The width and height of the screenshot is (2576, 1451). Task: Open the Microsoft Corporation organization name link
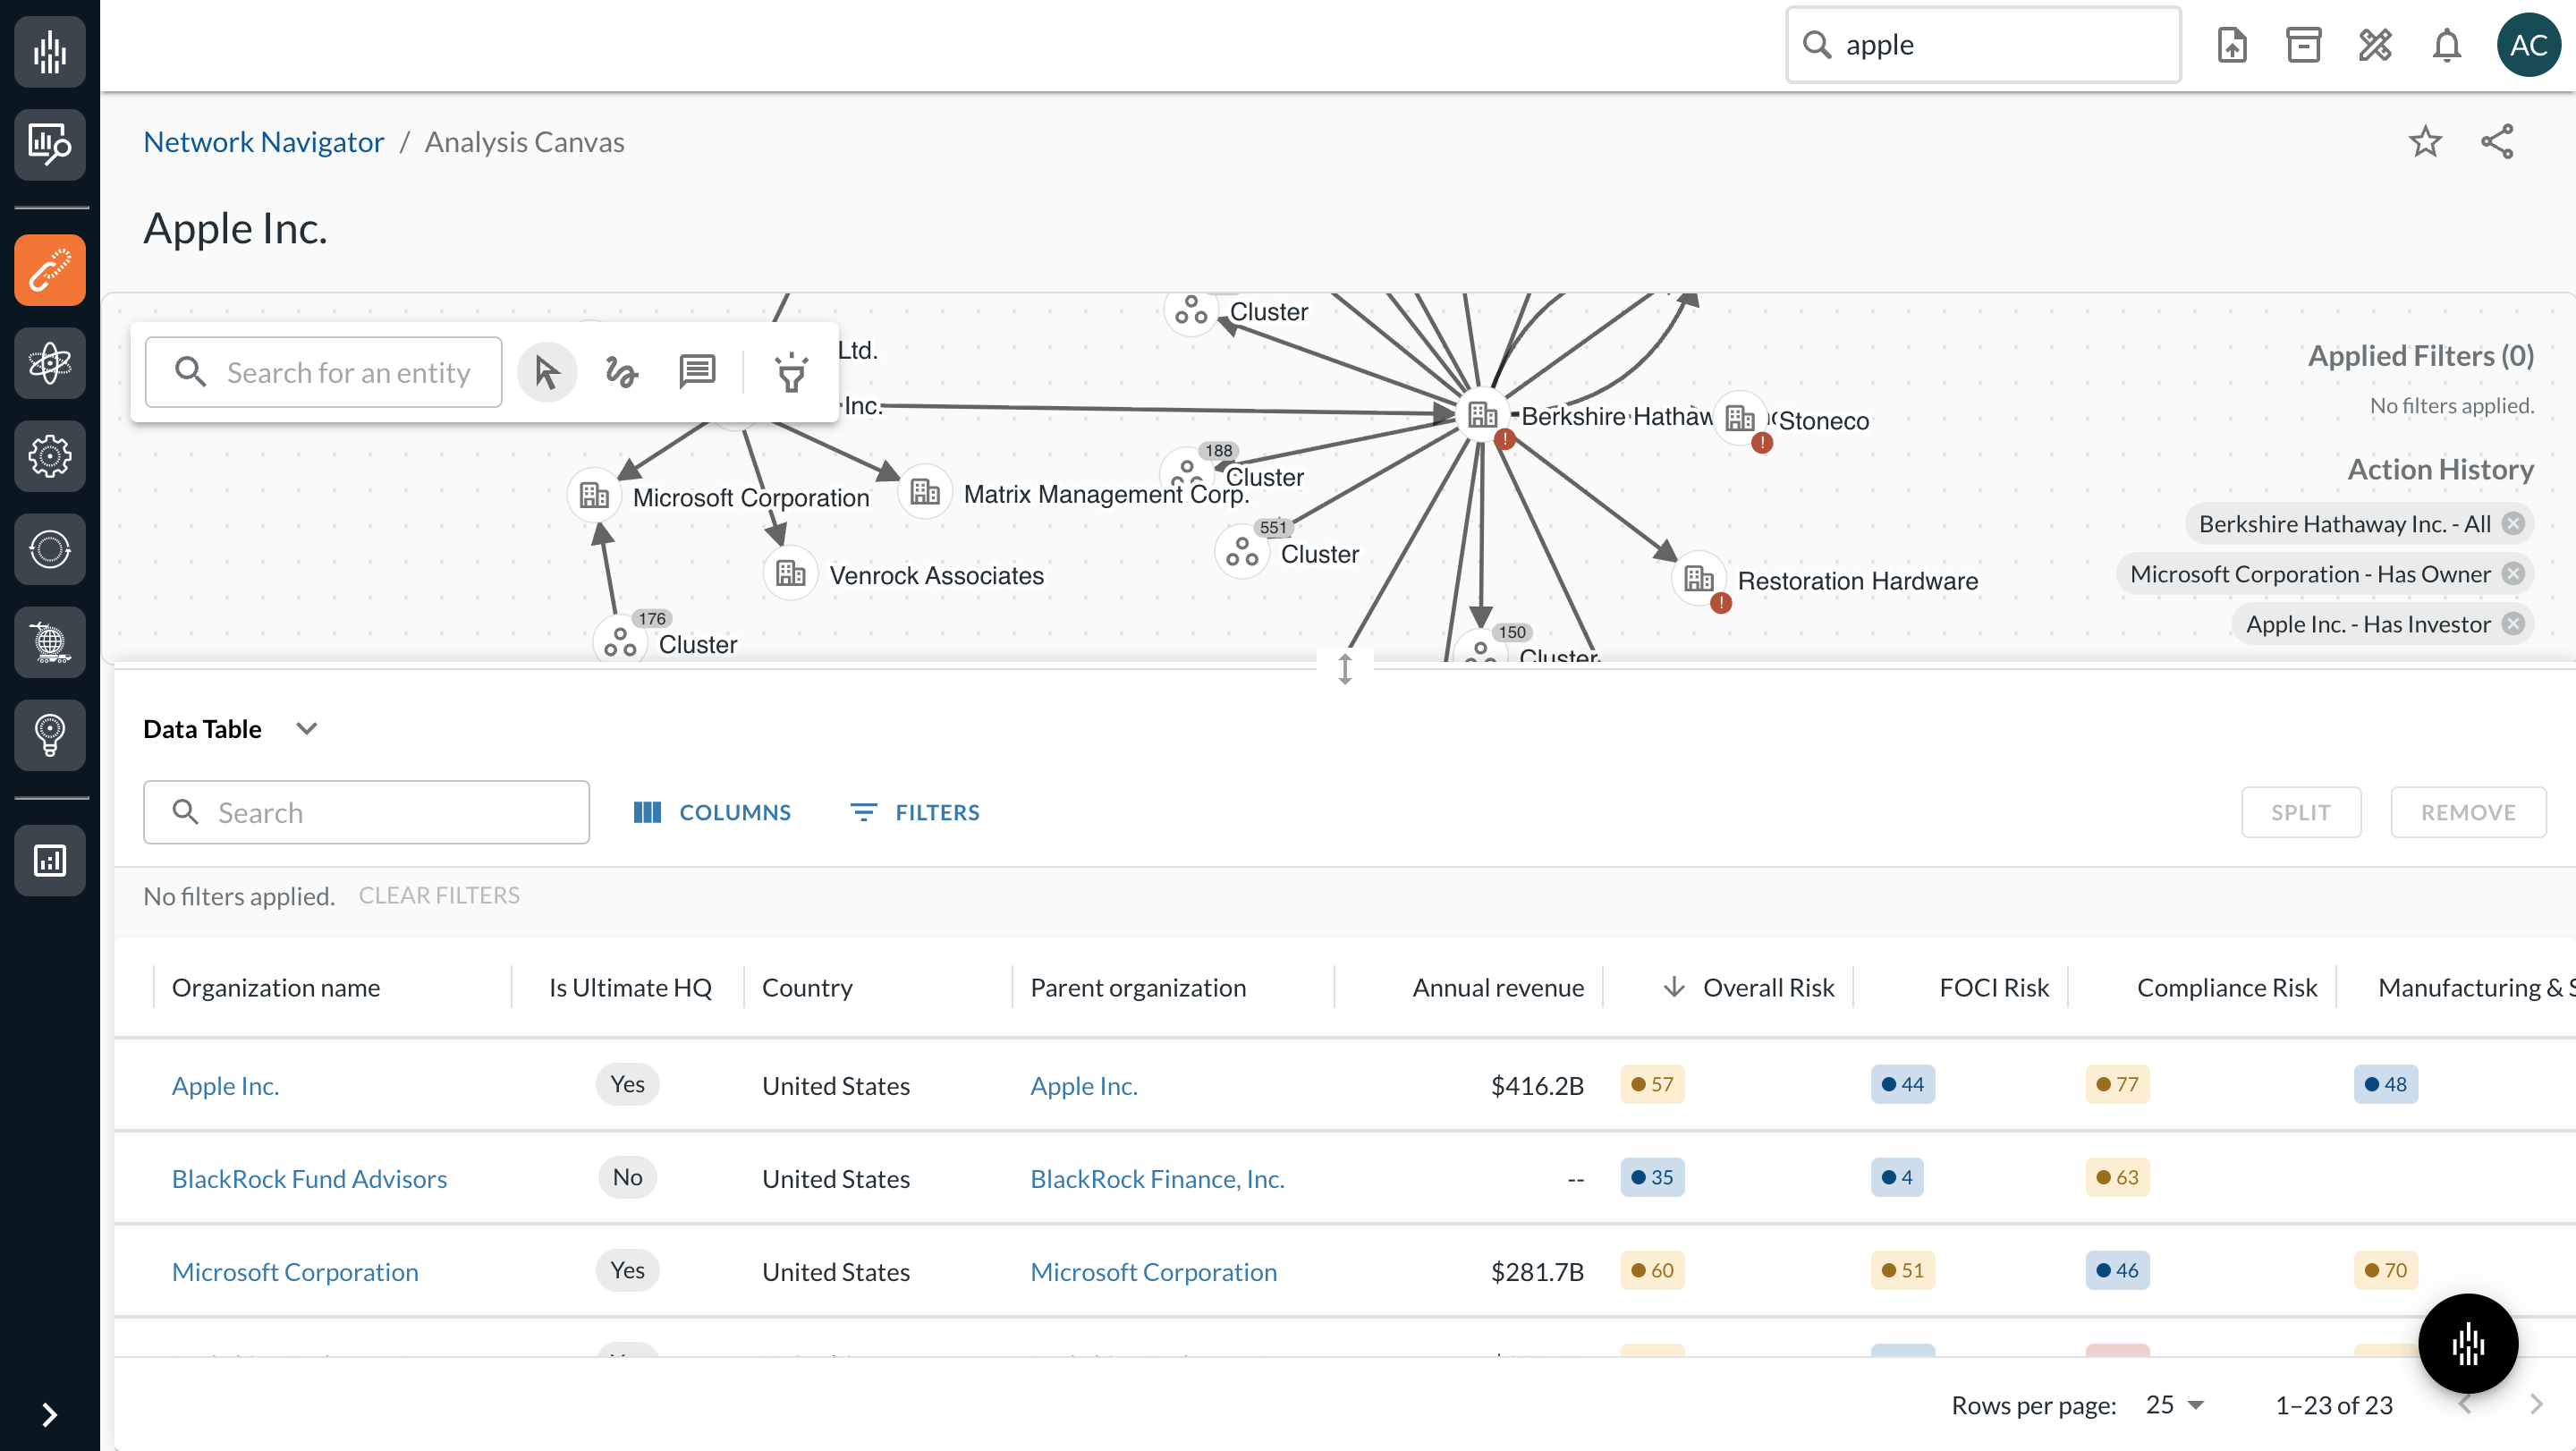coord(295,1271)
